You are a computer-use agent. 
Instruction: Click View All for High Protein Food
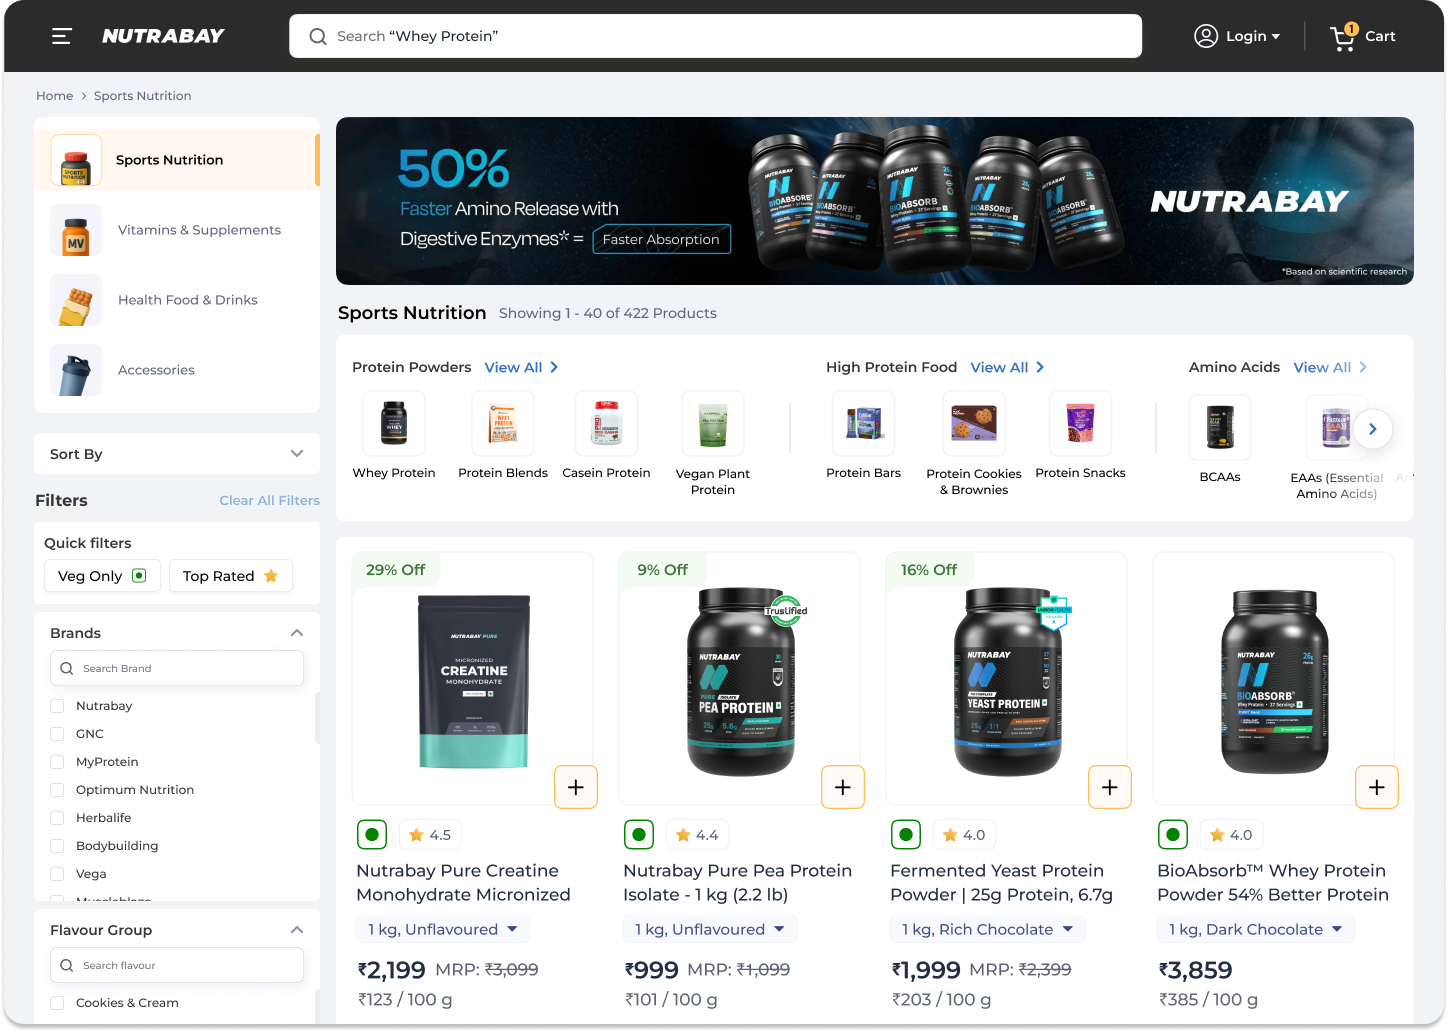tap(1007, 368)
